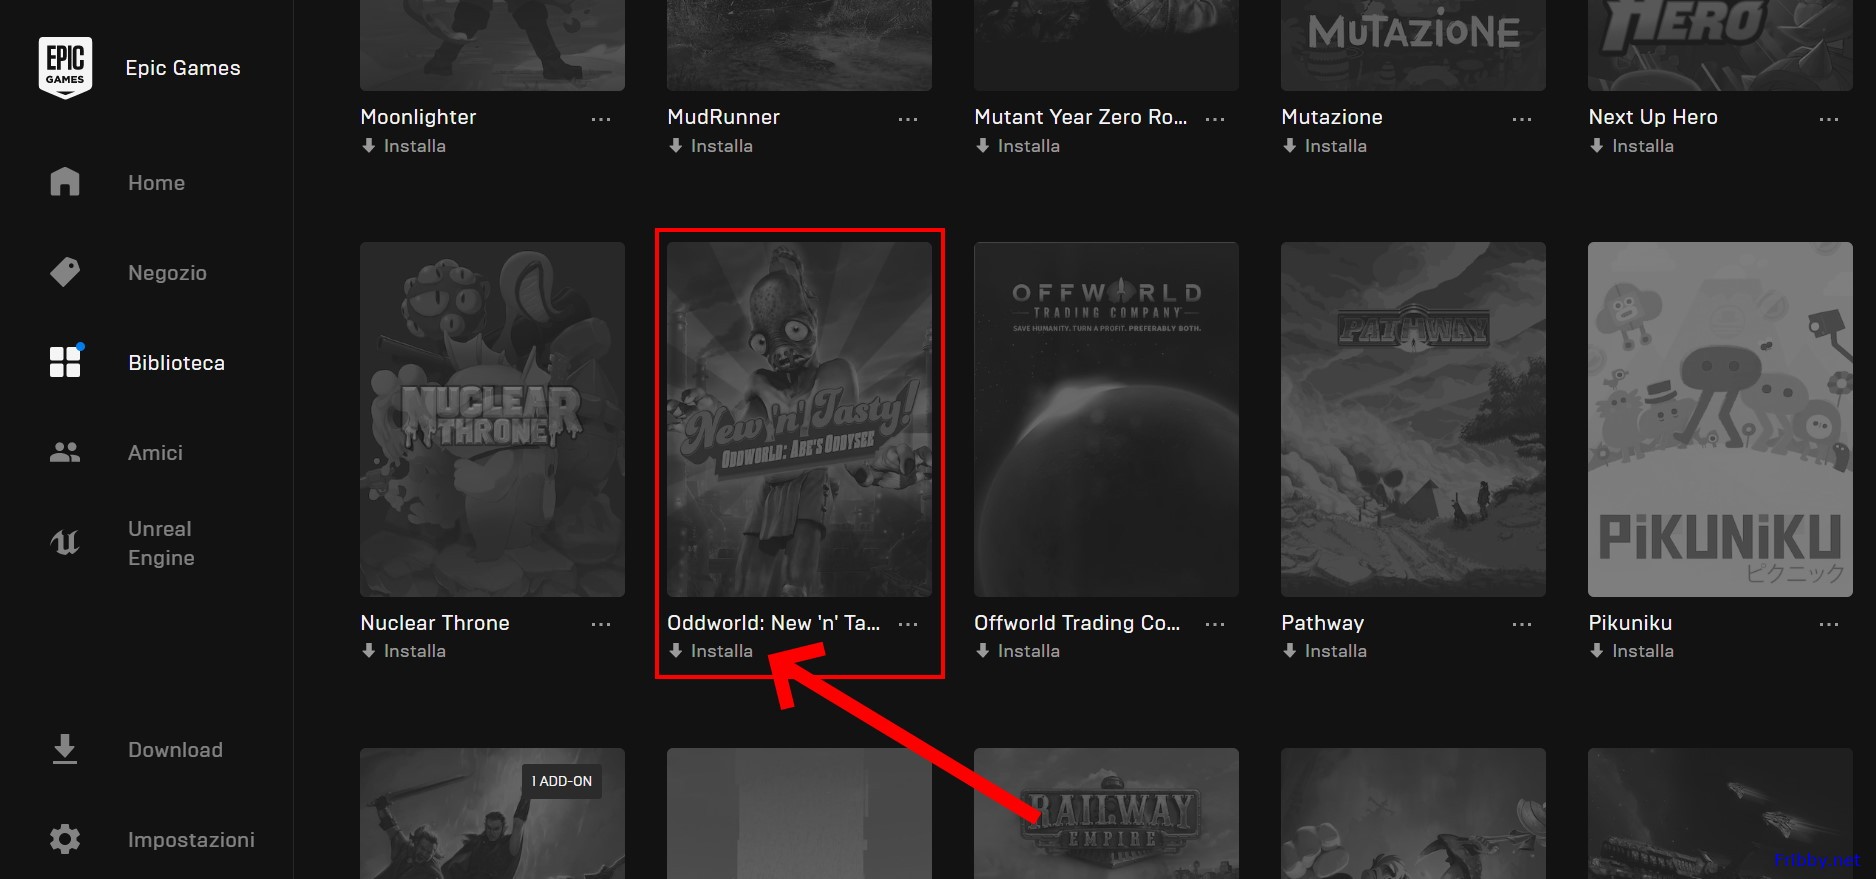Select the Pikuniku cover art
Image resolution: width=1876 pixels, height=879 pixels.
click(x=1720, y=419)
